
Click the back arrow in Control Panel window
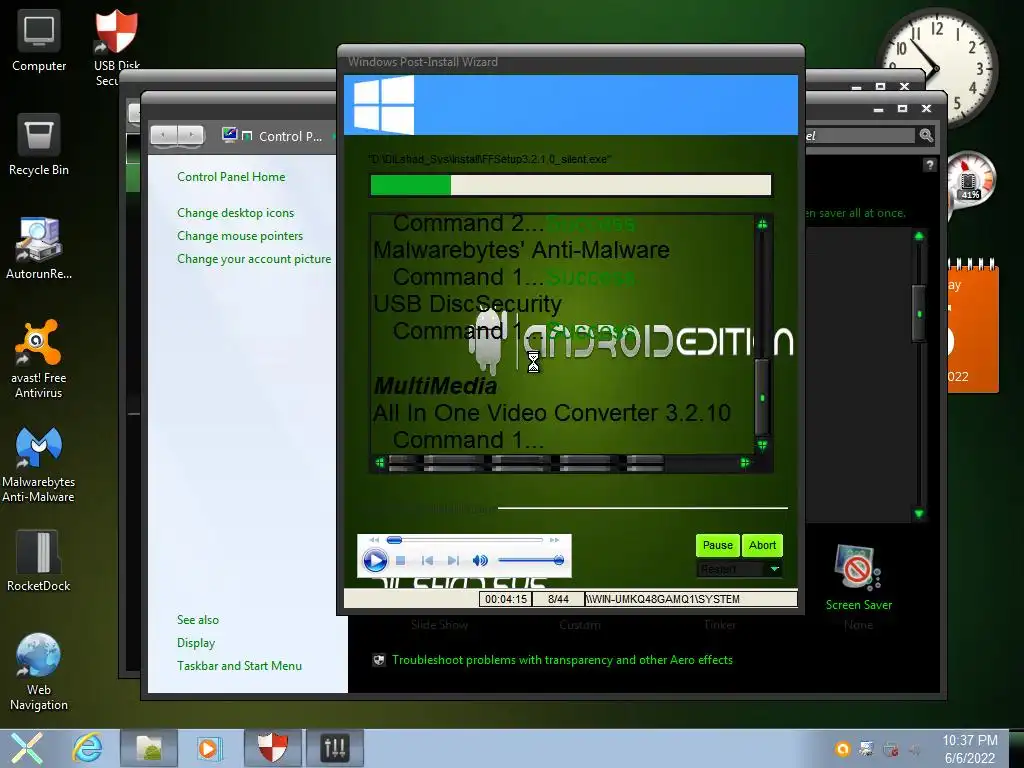(164, 135)
